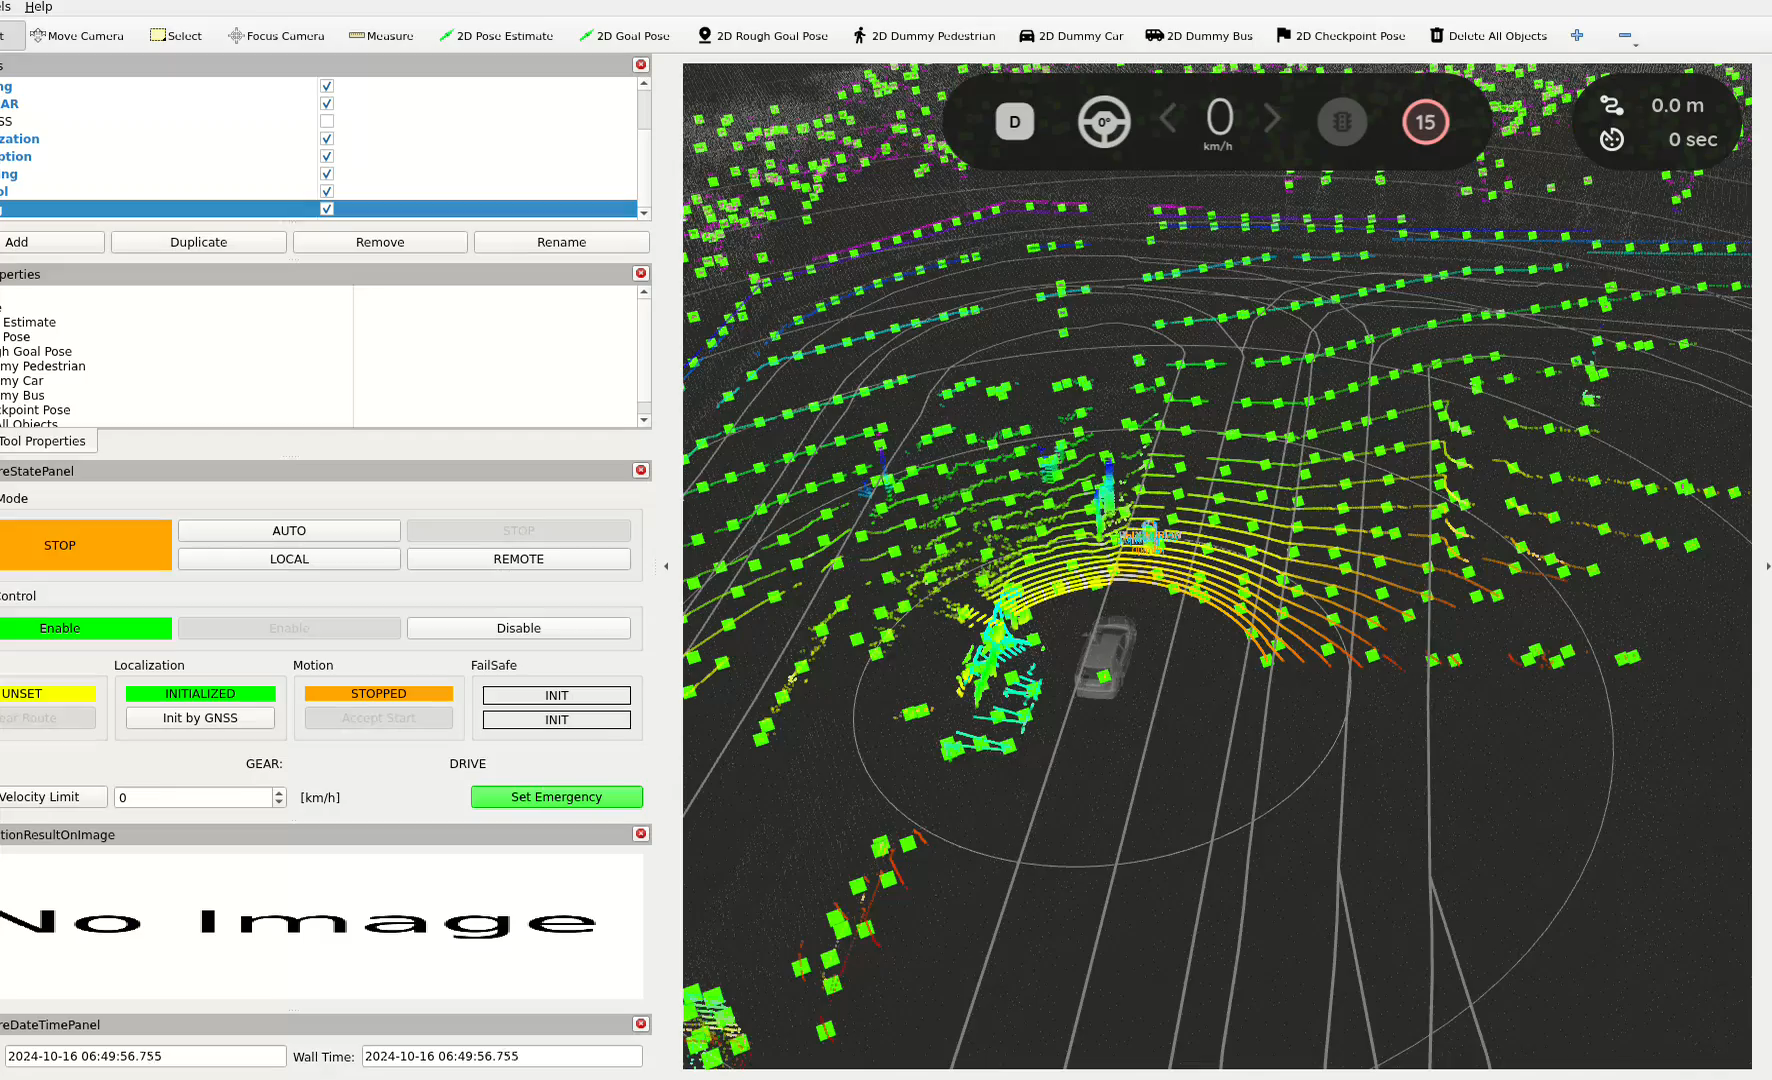Screen dimensions: 1772x1080
Task: Uncheck the highlighted display row checkbox
Action: coord(327,209)
